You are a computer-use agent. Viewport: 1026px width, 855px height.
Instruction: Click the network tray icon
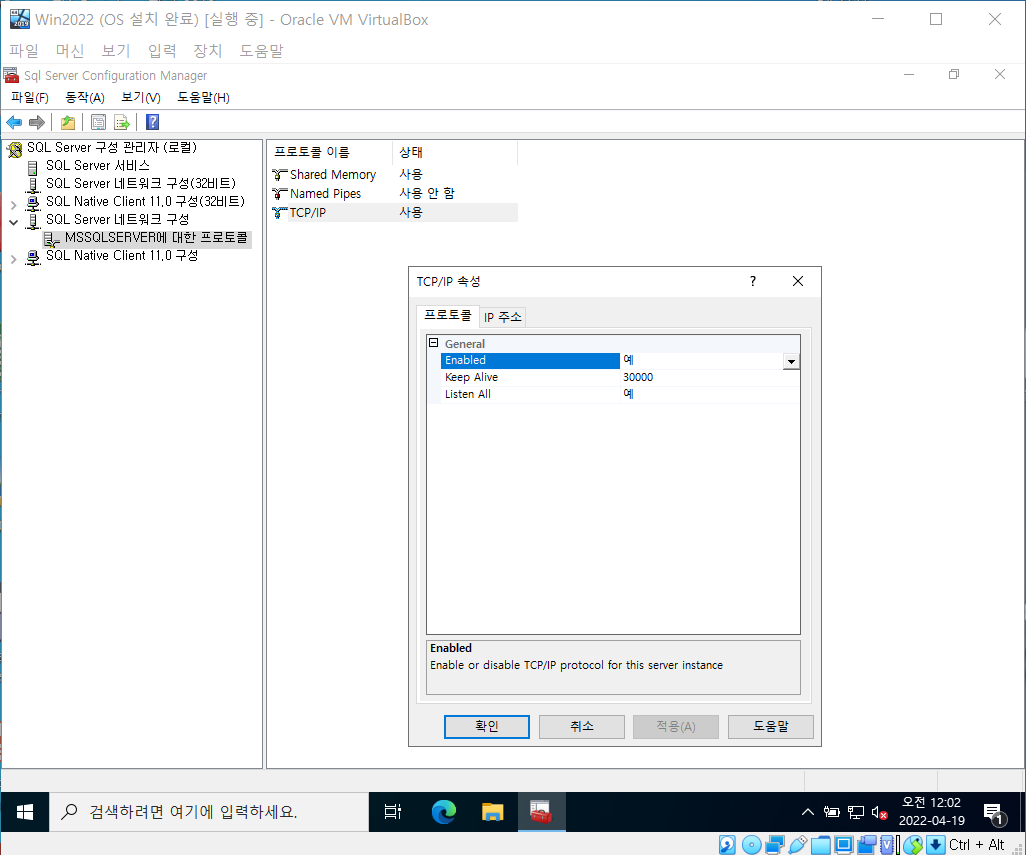coord(856,812)
